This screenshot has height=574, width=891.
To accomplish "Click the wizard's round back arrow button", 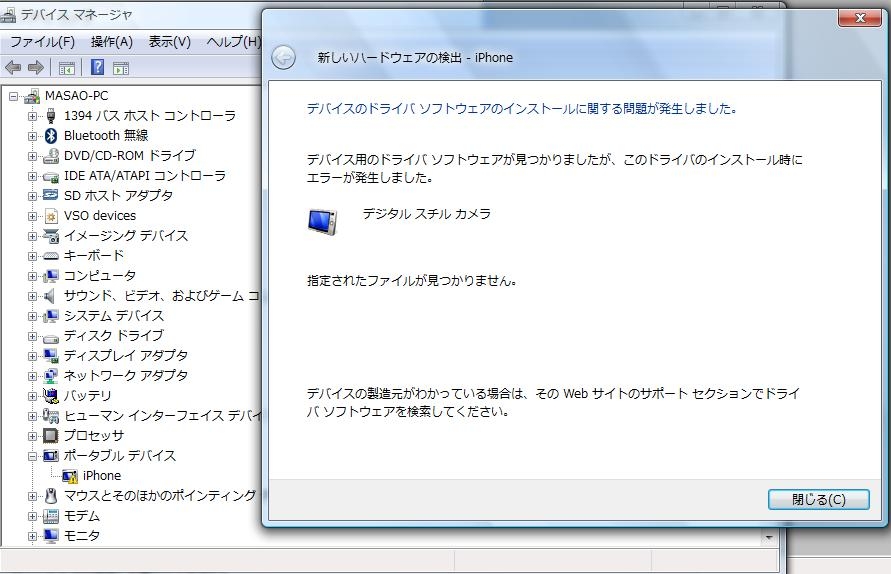I will click(x=283, y=57).
